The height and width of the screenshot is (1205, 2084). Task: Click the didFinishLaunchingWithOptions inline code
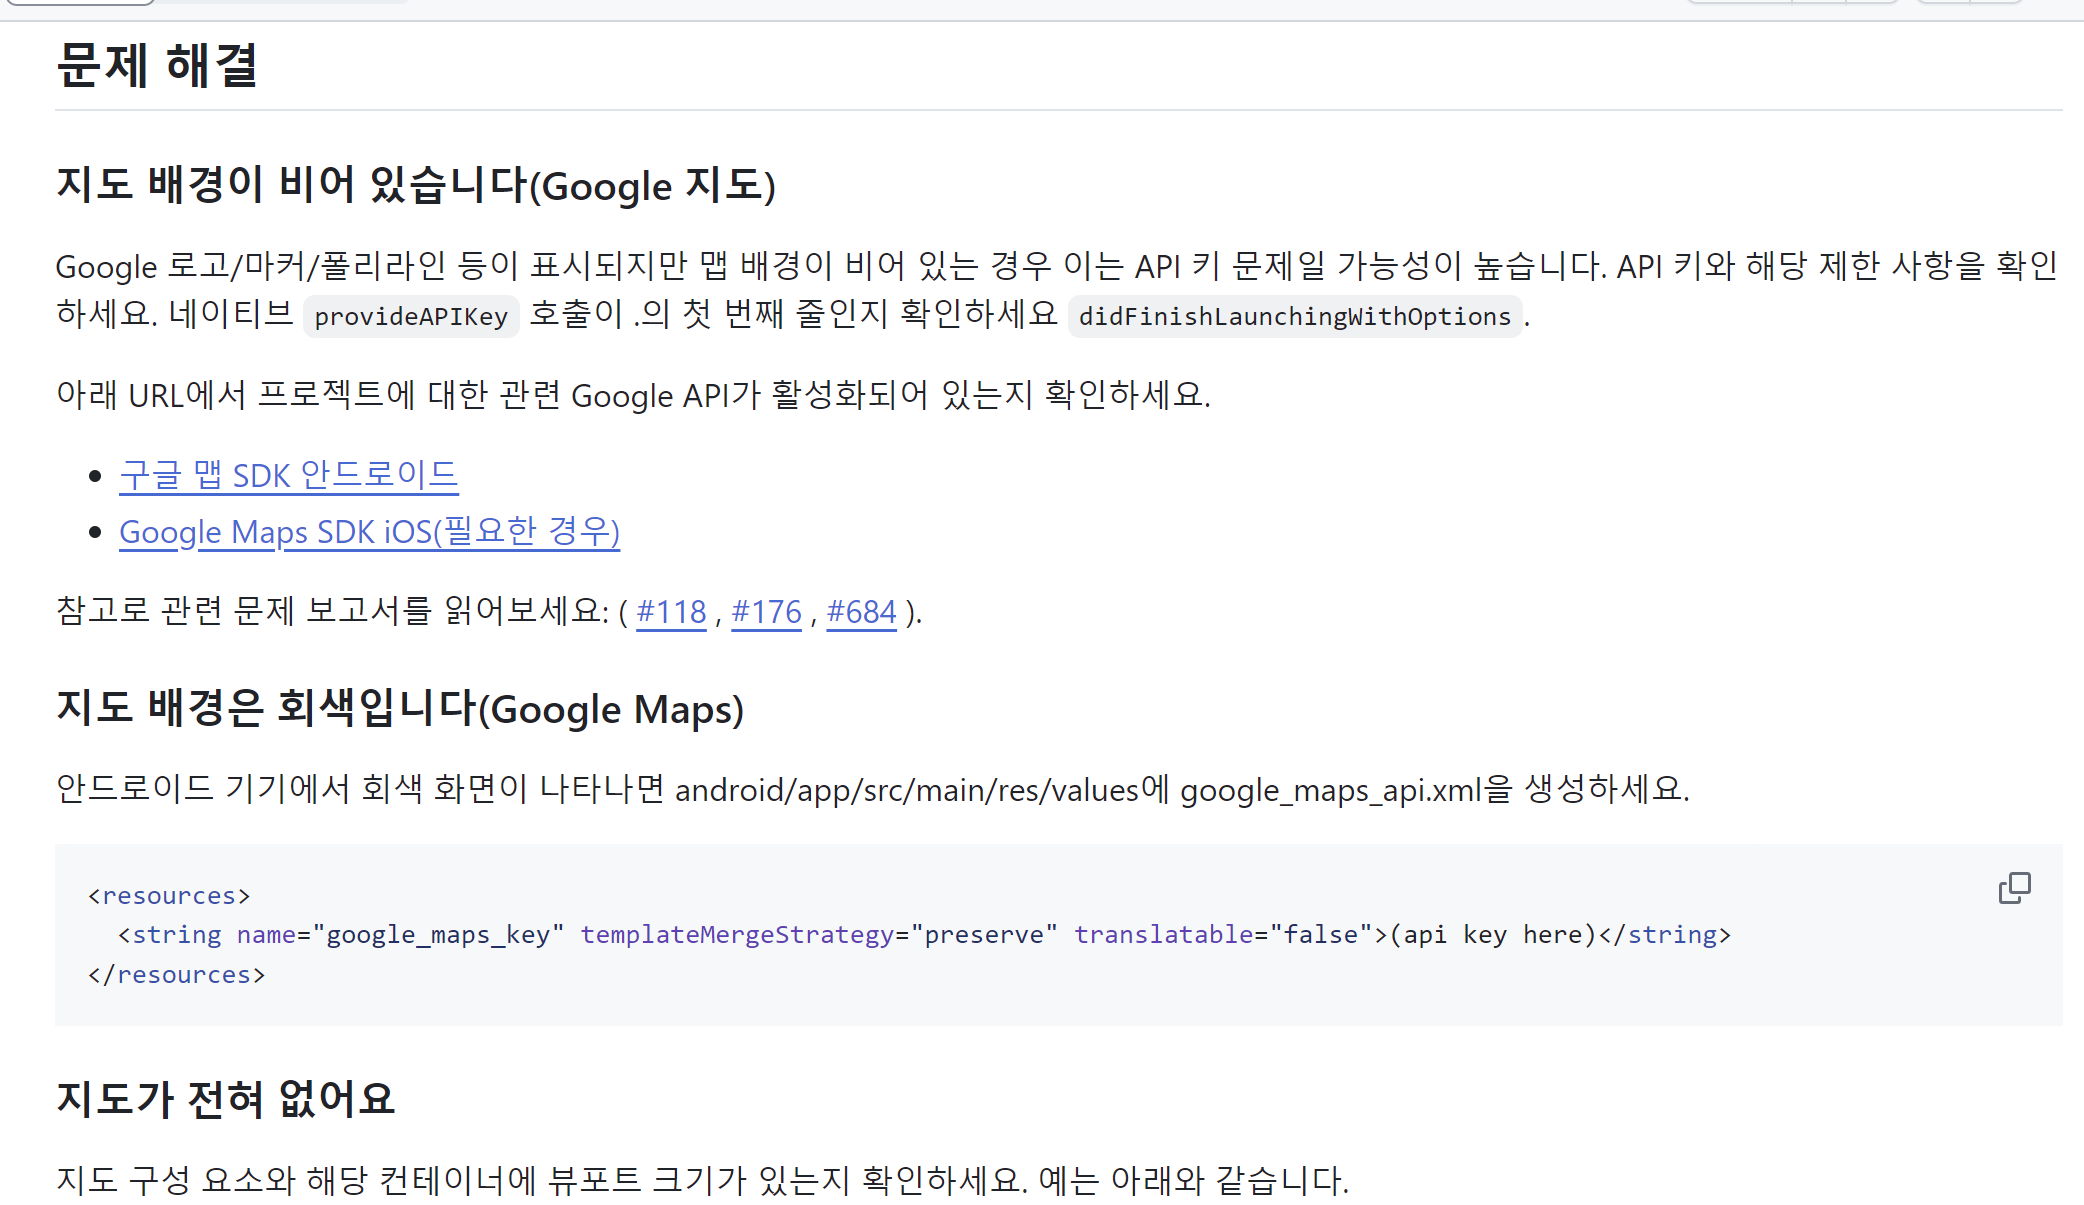pyautogui.click(x=1294, y=316)
